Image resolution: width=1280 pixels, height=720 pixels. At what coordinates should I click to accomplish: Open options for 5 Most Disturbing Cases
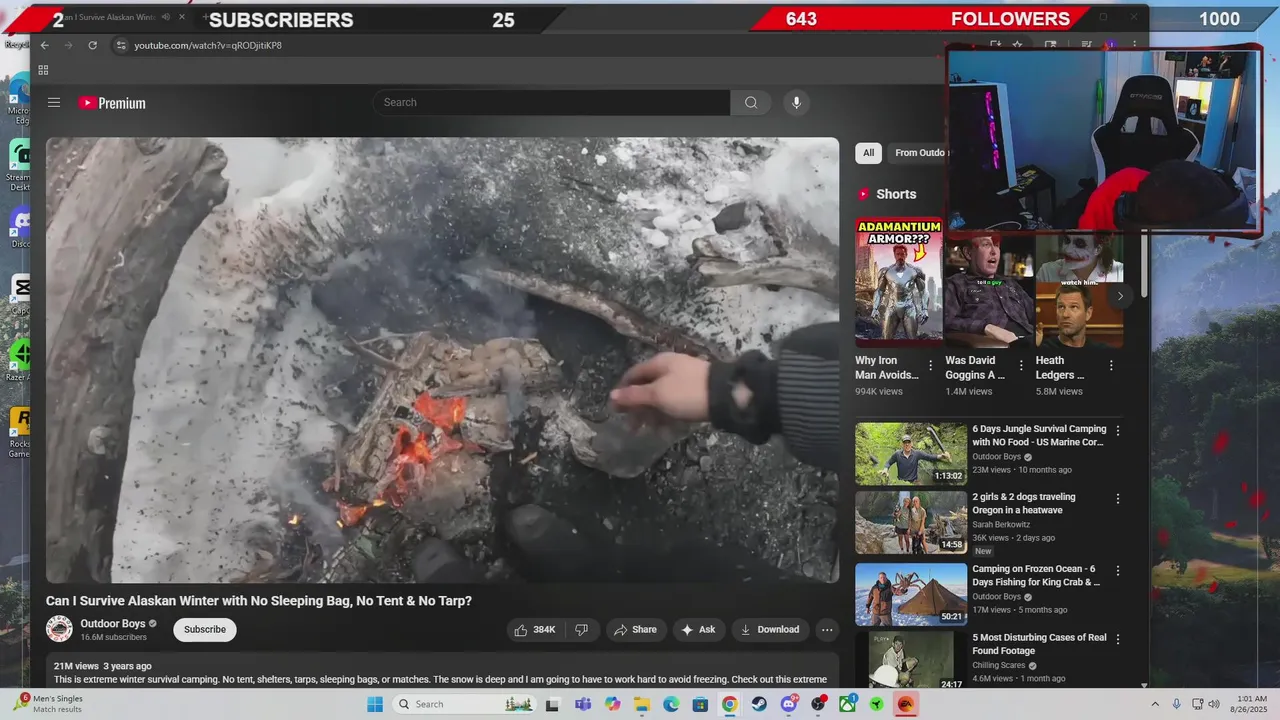(1118, 639)
